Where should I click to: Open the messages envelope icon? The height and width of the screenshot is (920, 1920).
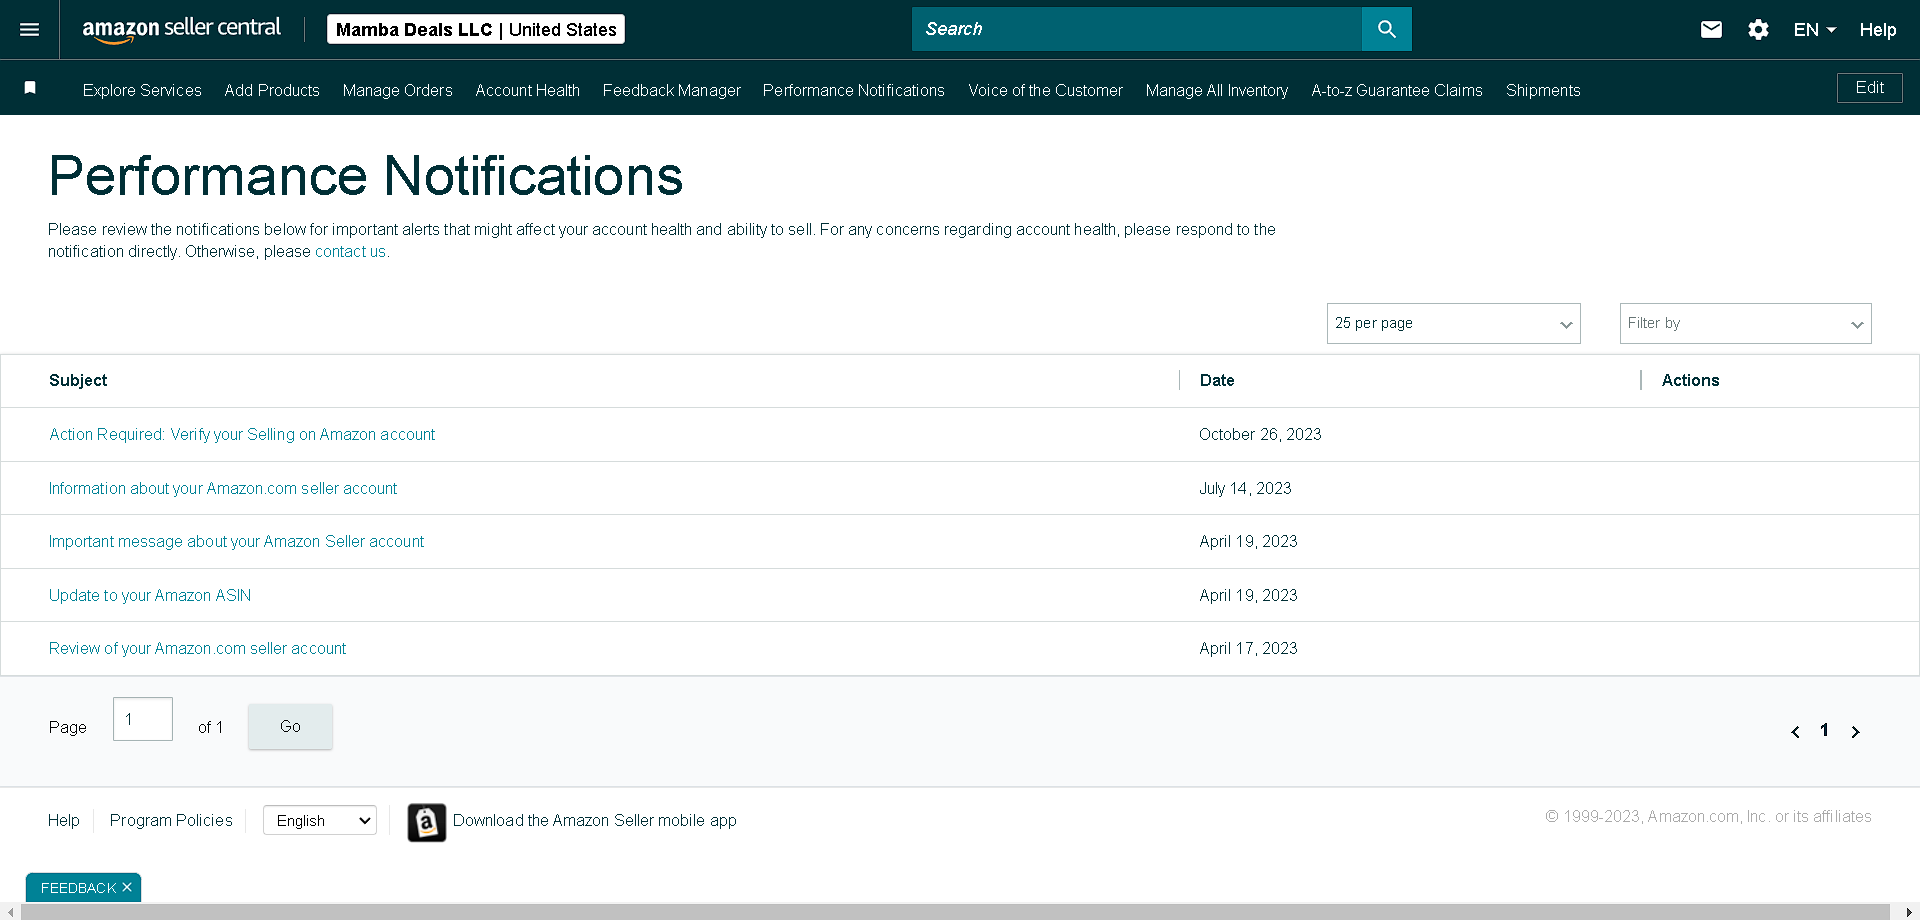tap(1711, 30)
